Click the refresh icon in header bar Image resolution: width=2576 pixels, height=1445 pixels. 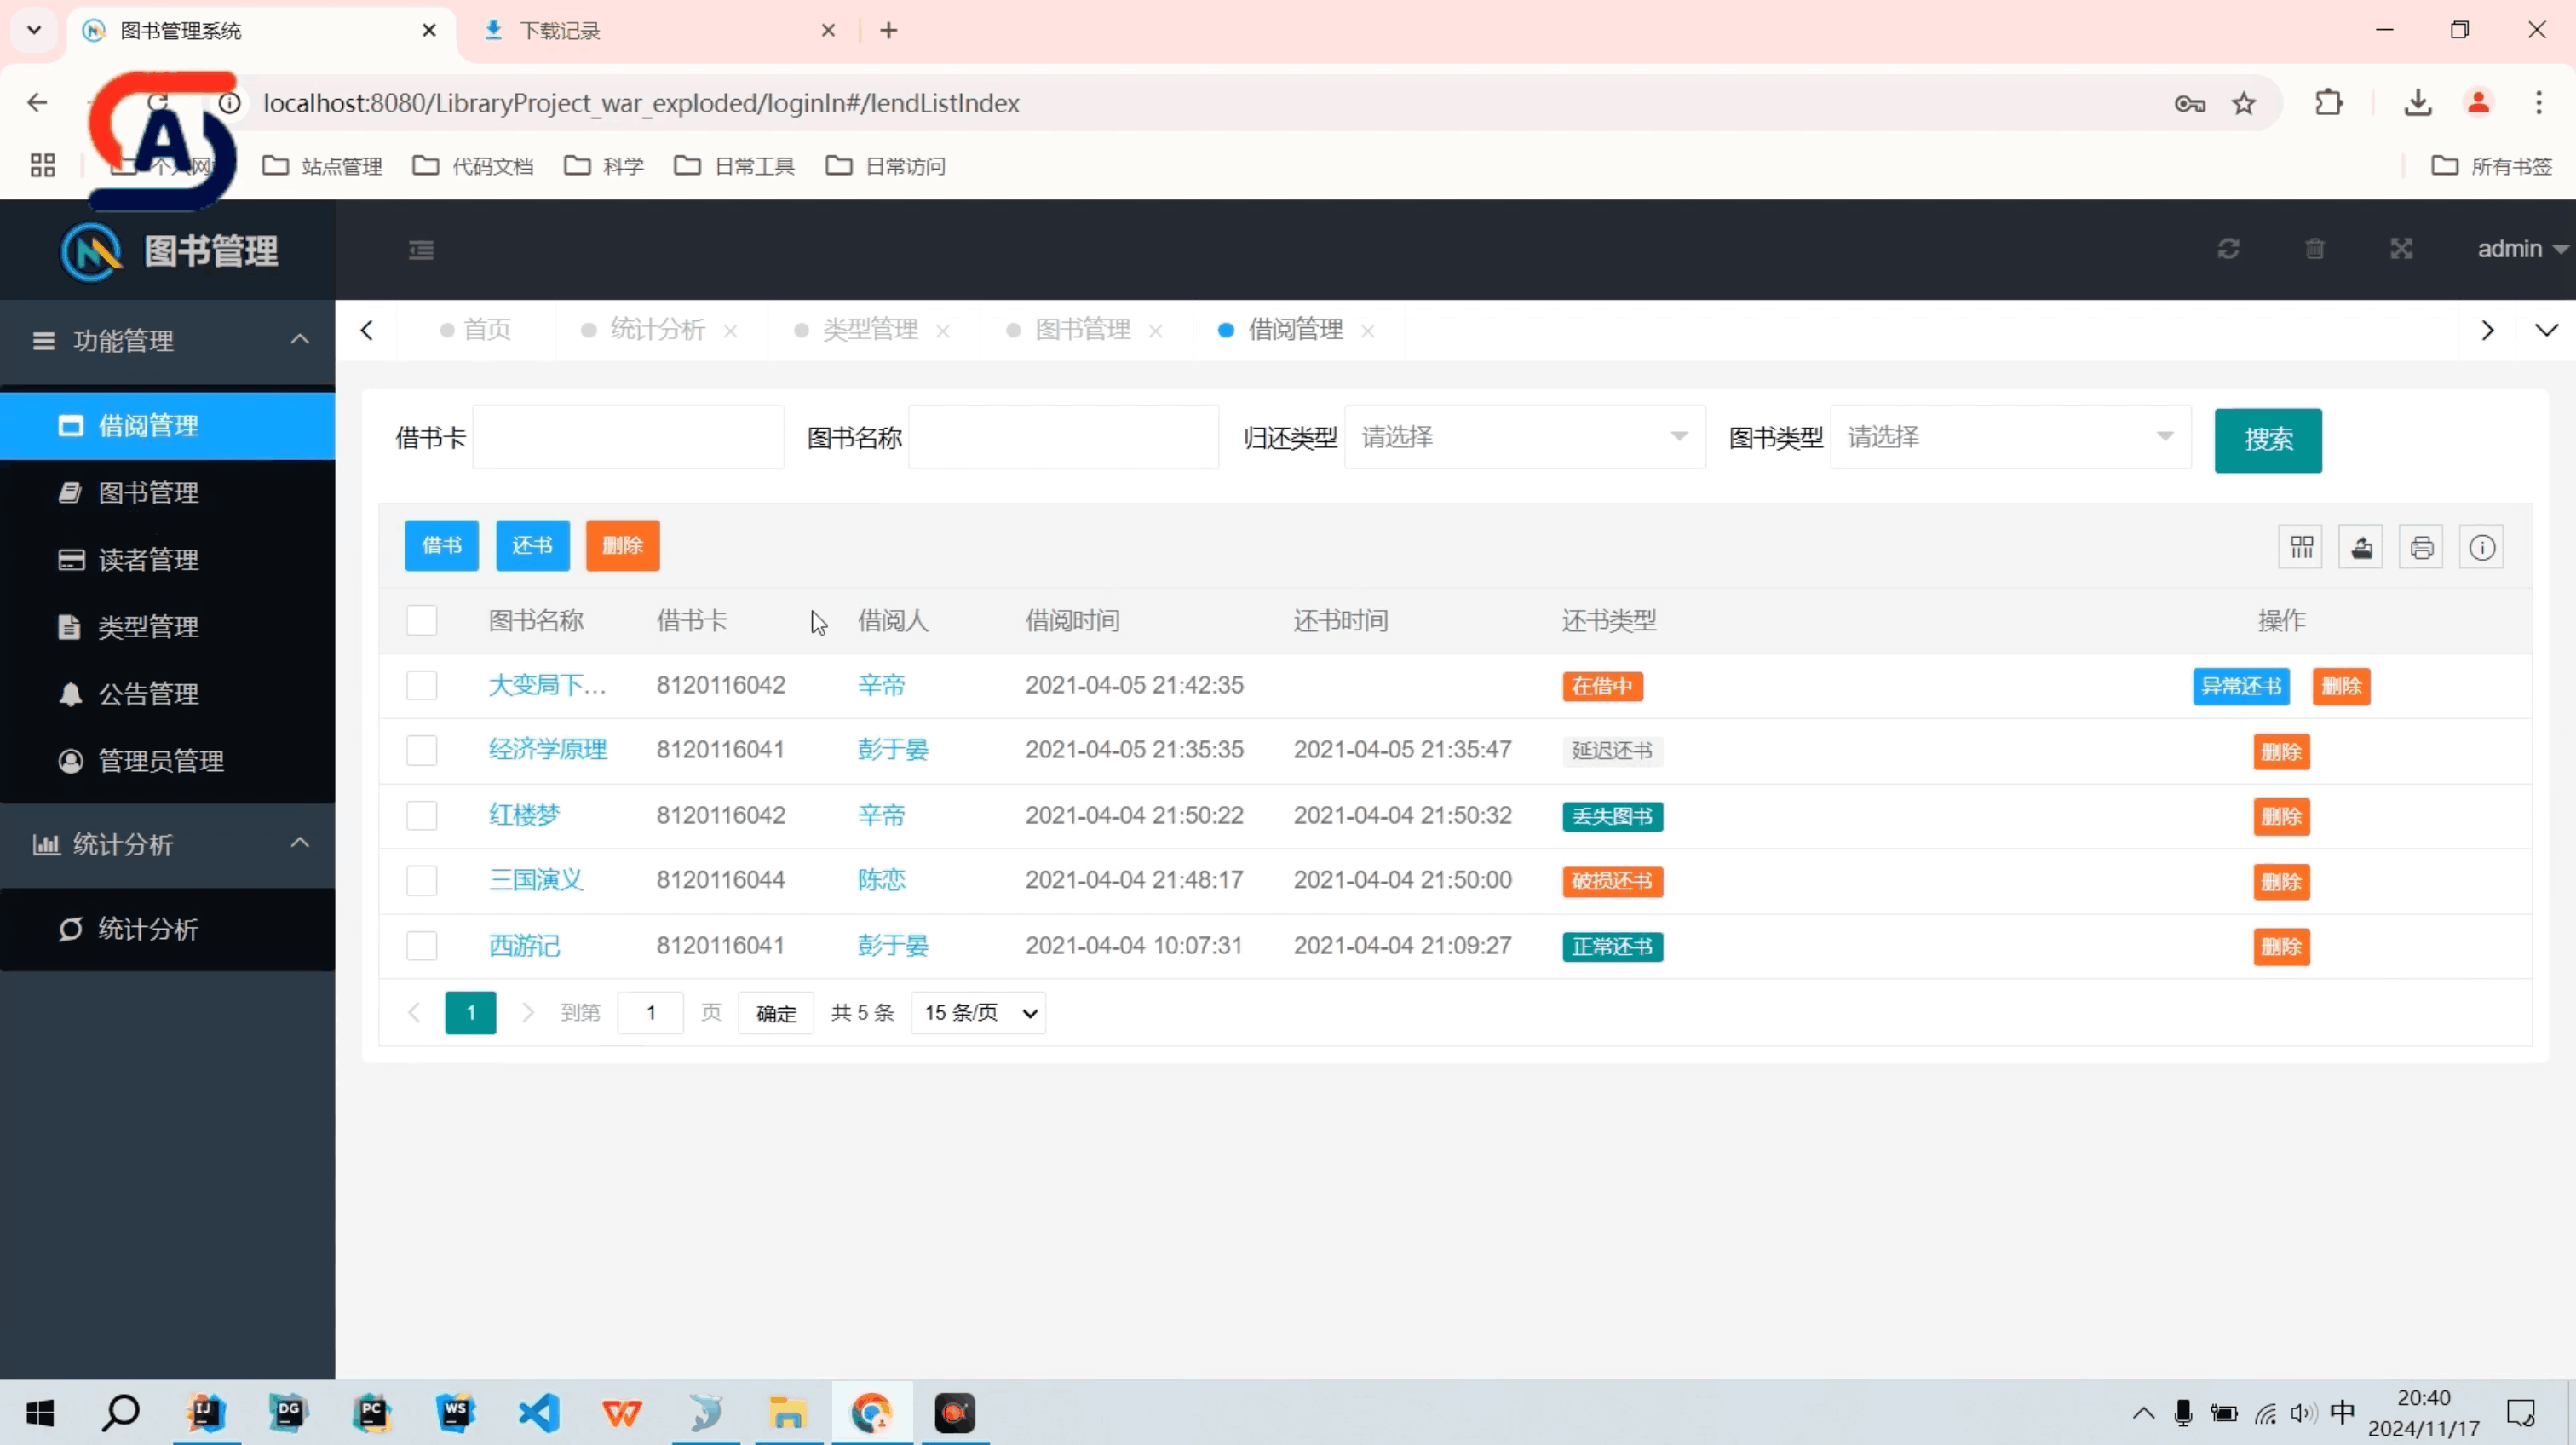[x=2228, y=249]
